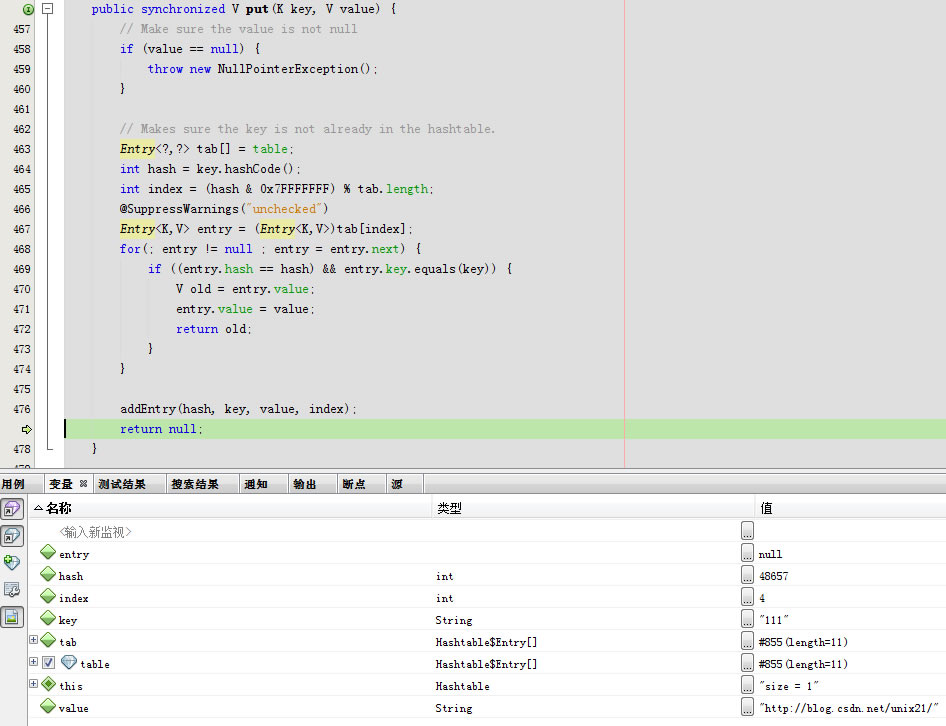The image size is (946, 726).
Task: Click the current program counter arrow in gutter
Action: [27, 429]
